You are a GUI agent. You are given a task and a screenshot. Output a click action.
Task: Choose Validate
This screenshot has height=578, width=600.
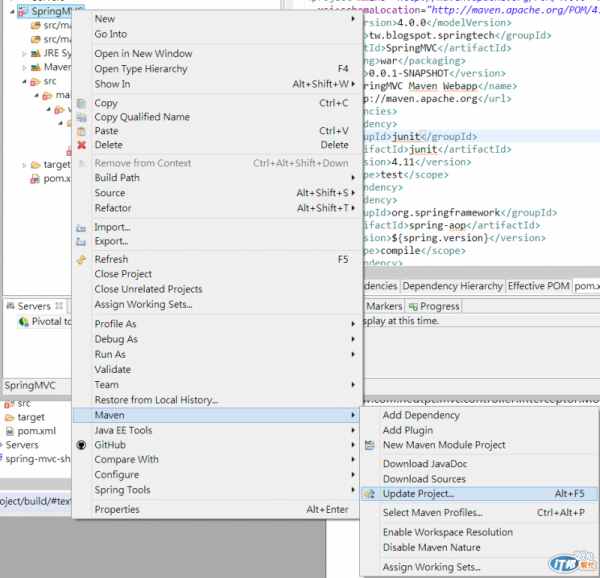pyautogui.click(x=215, y=370)
